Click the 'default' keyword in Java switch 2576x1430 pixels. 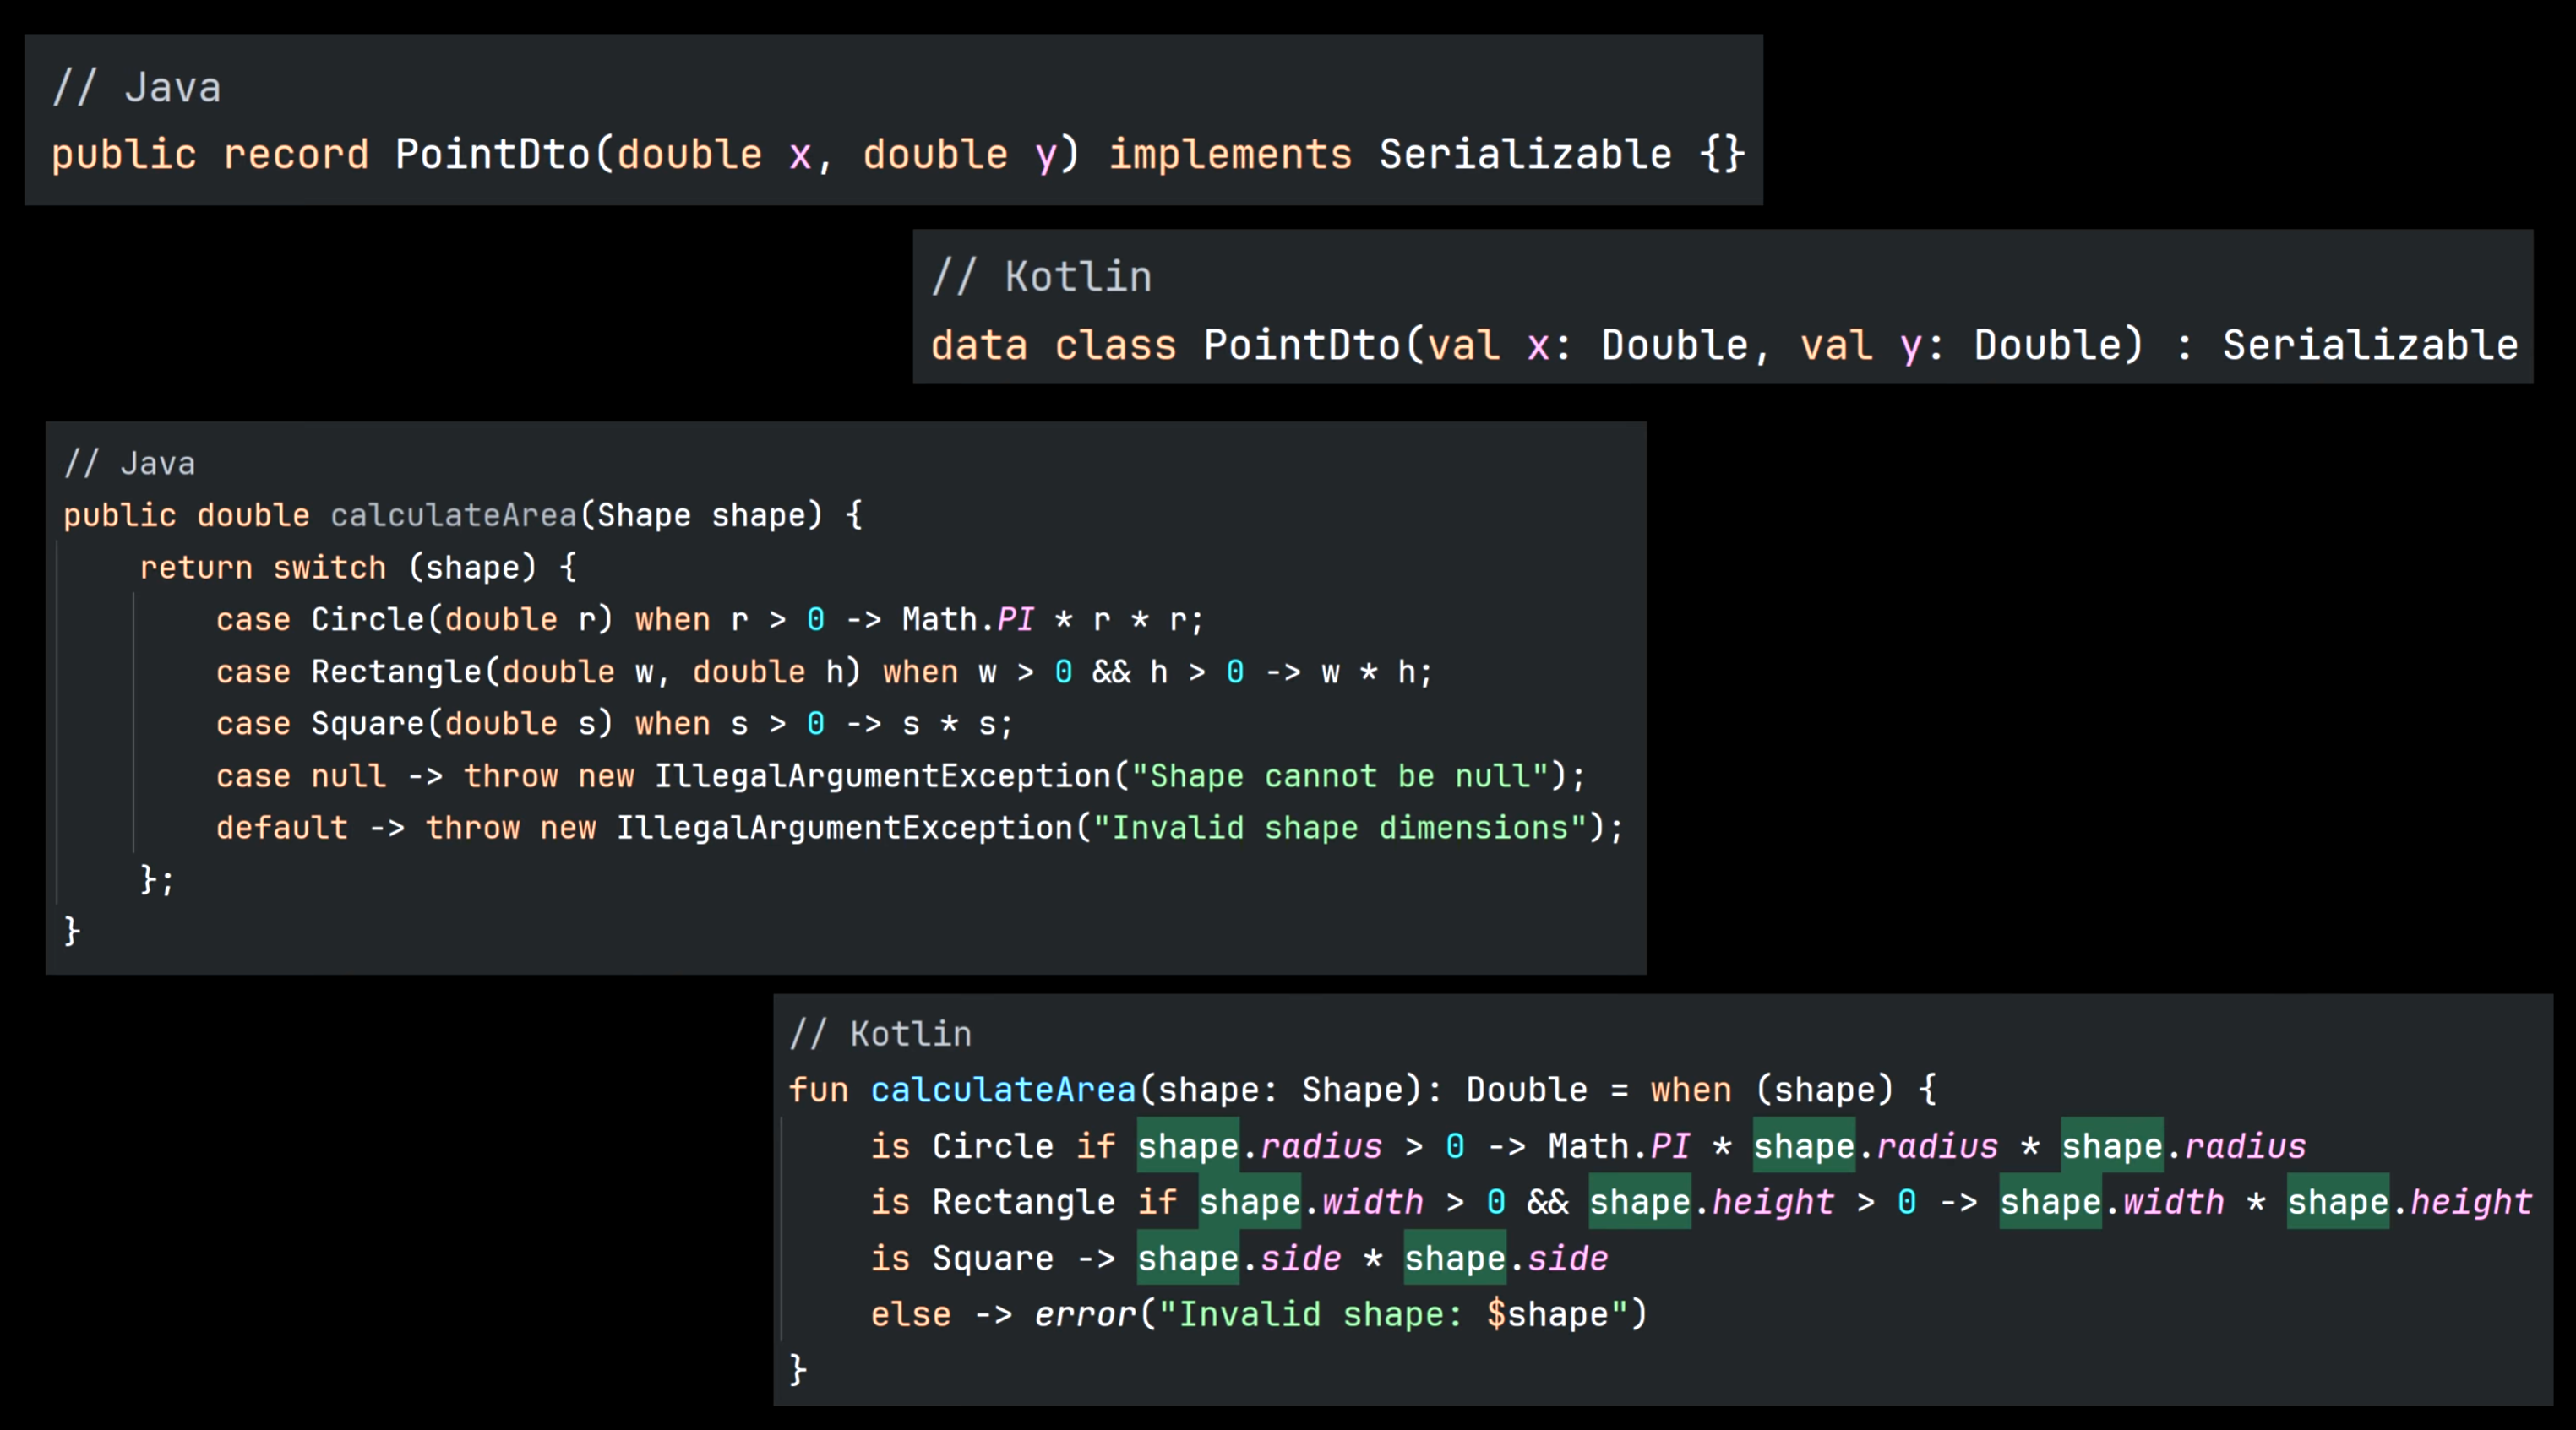[281, 828]
